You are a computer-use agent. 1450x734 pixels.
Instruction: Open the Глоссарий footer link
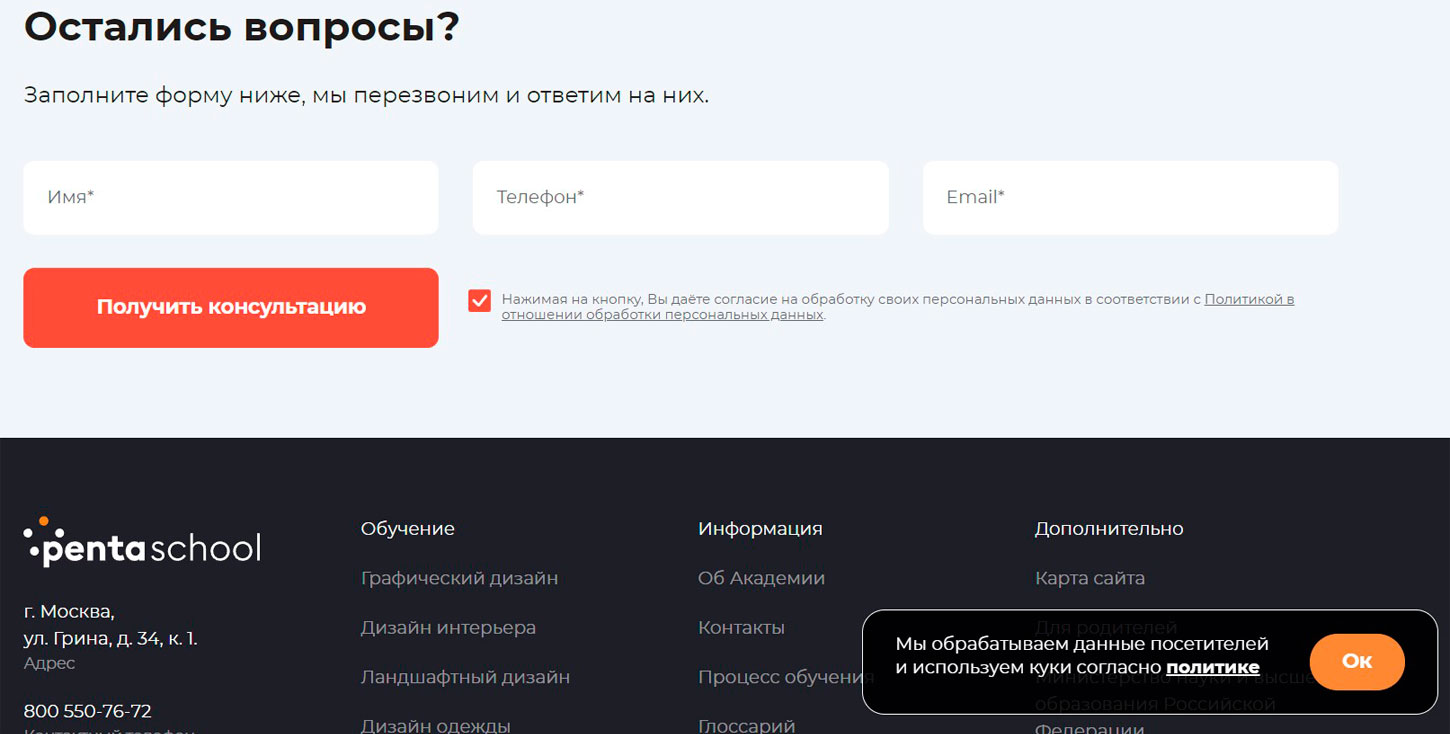coord(747,726)
